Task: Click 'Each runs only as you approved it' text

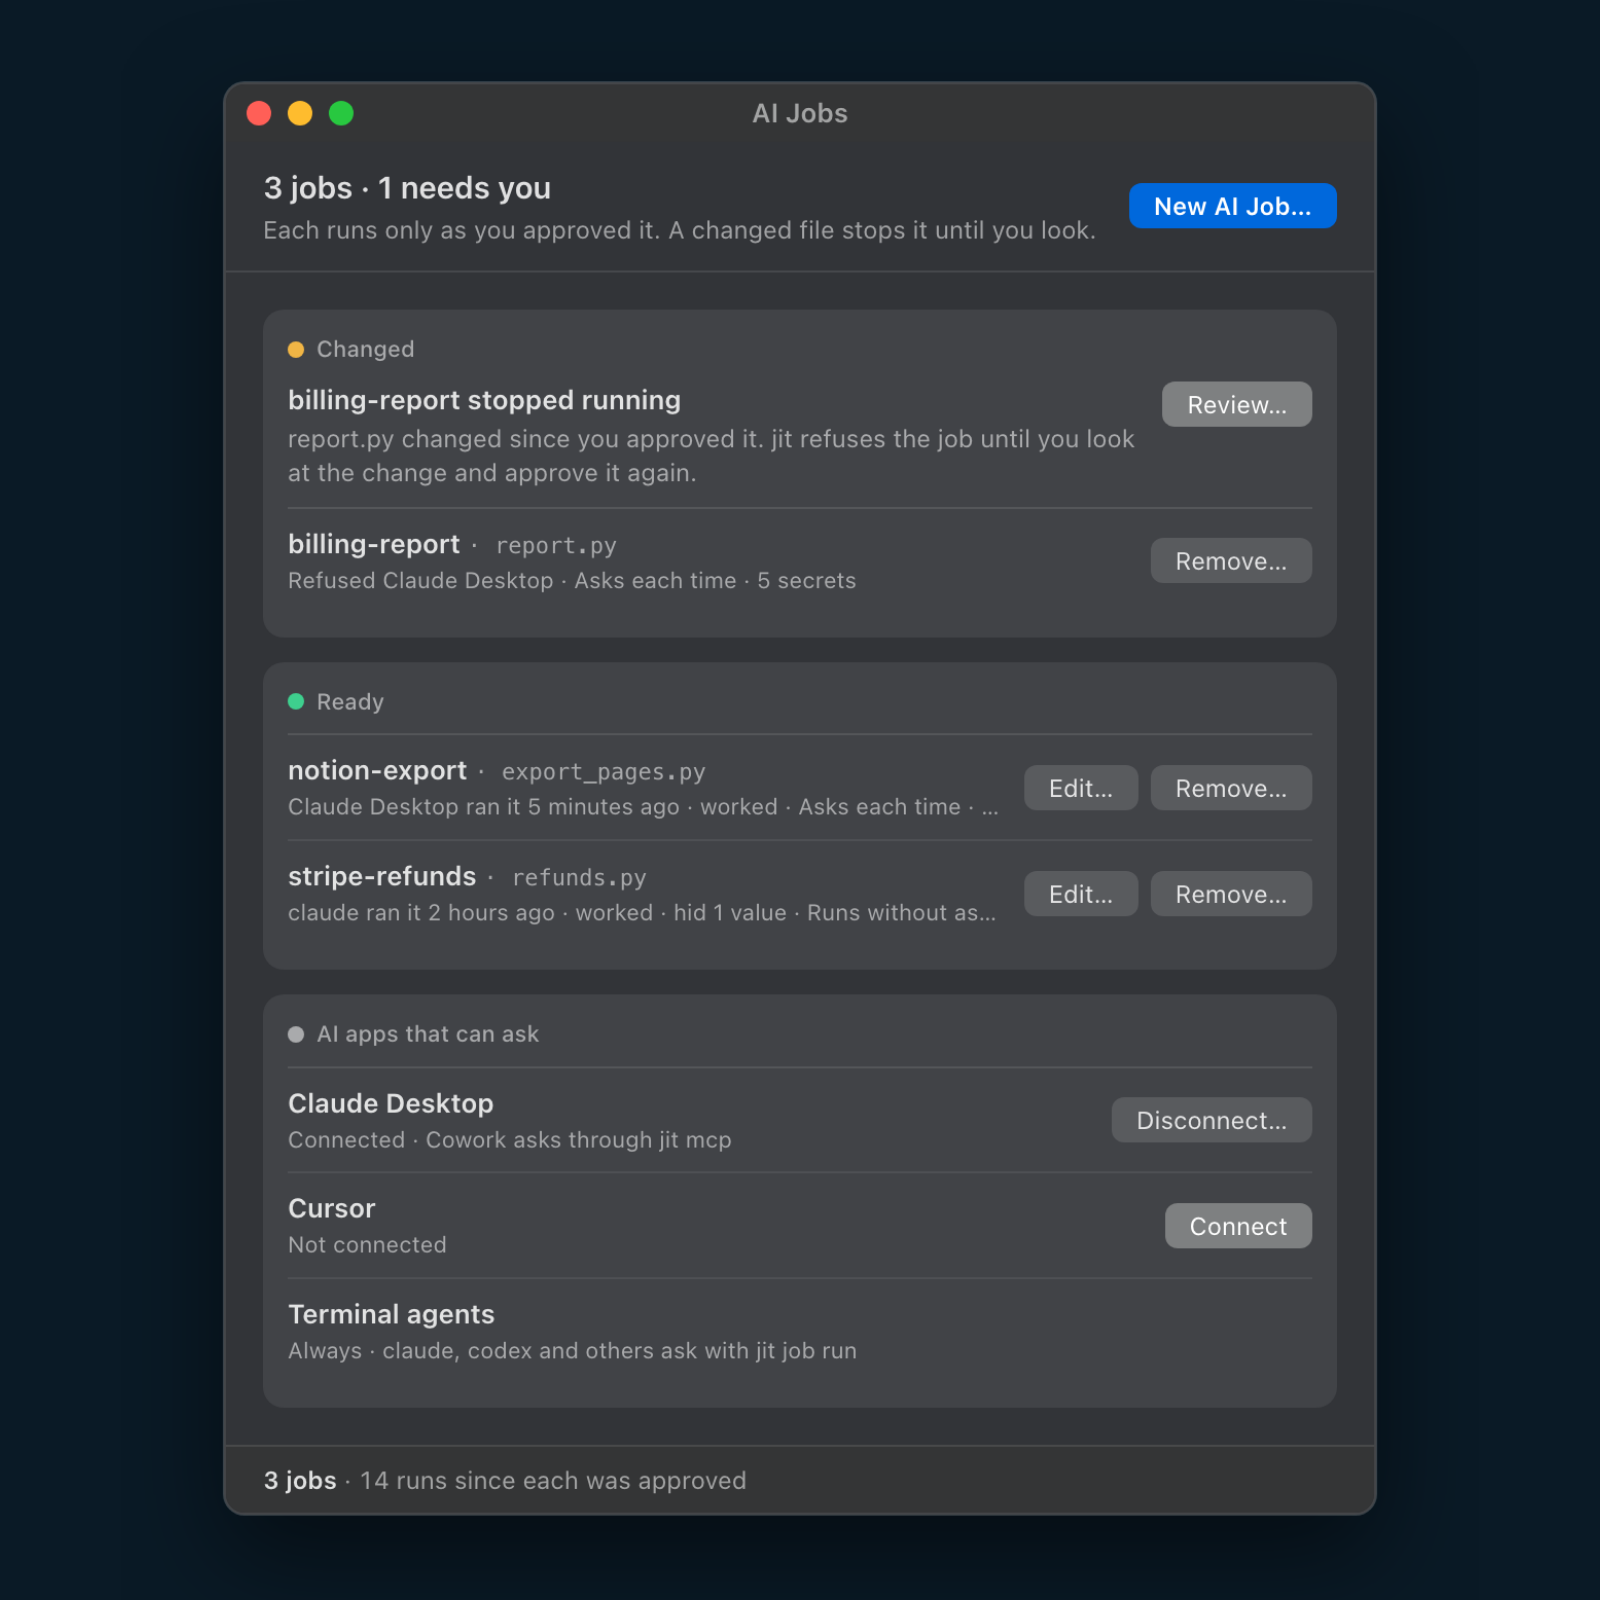Action: click(680, 231)
